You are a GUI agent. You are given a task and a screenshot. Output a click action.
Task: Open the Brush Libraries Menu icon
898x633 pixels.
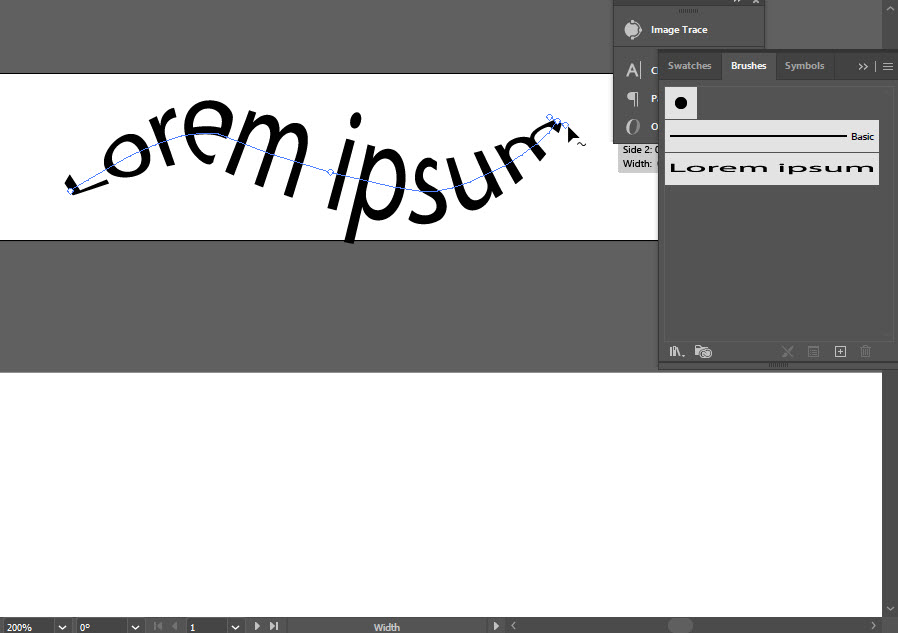676,351
